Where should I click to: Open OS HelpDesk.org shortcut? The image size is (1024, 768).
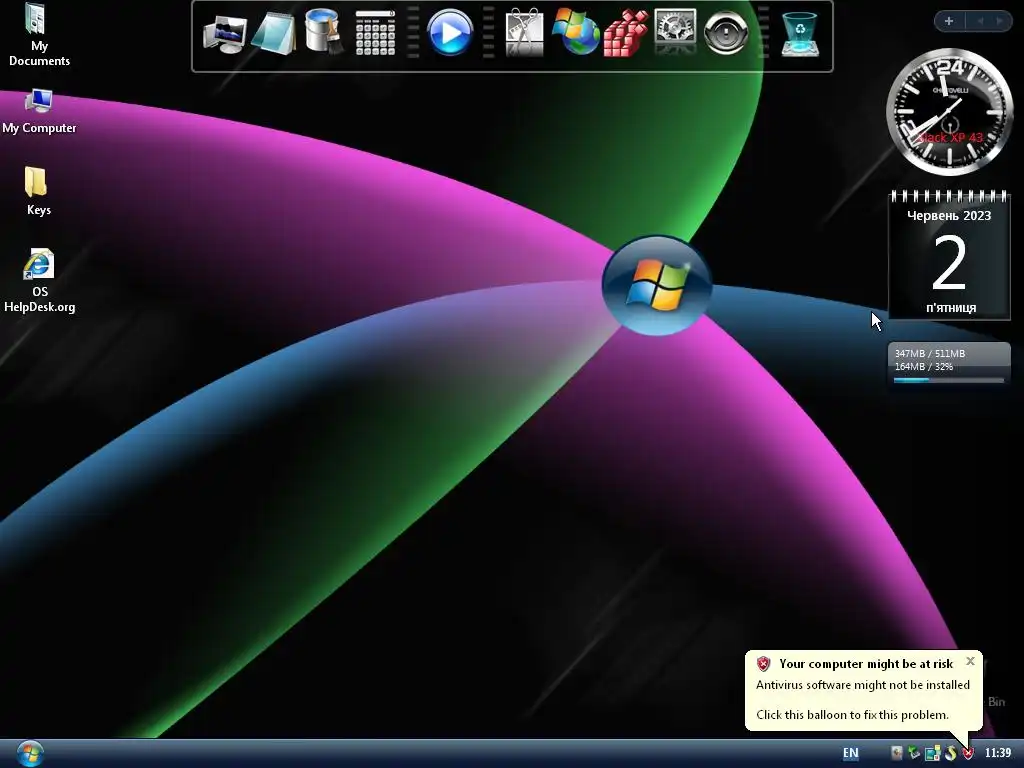pos(39,281)
